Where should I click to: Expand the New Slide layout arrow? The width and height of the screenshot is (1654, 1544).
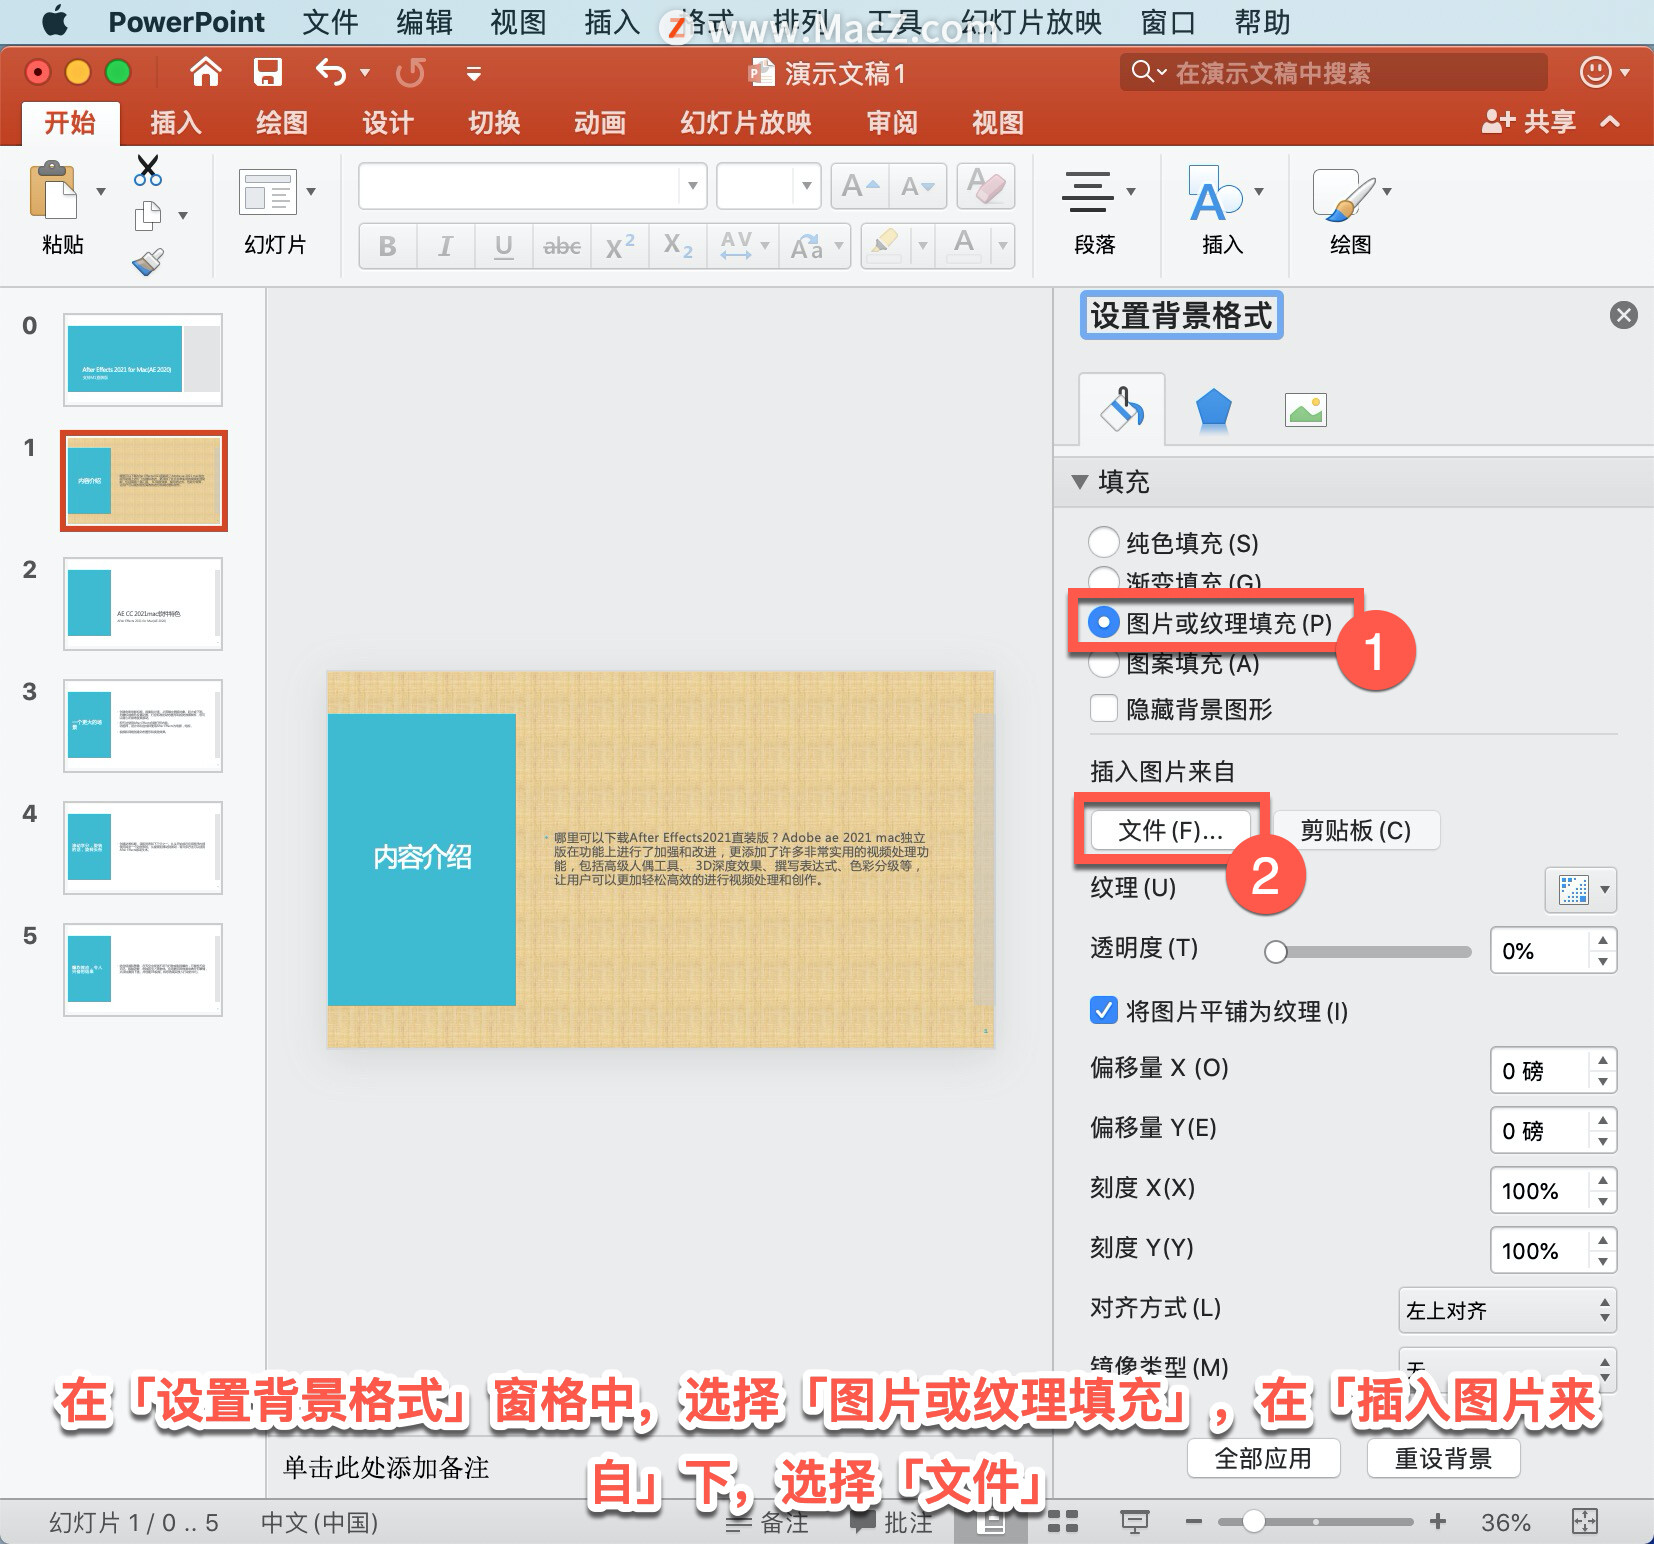pyautogui.click(x=311, y=191)
